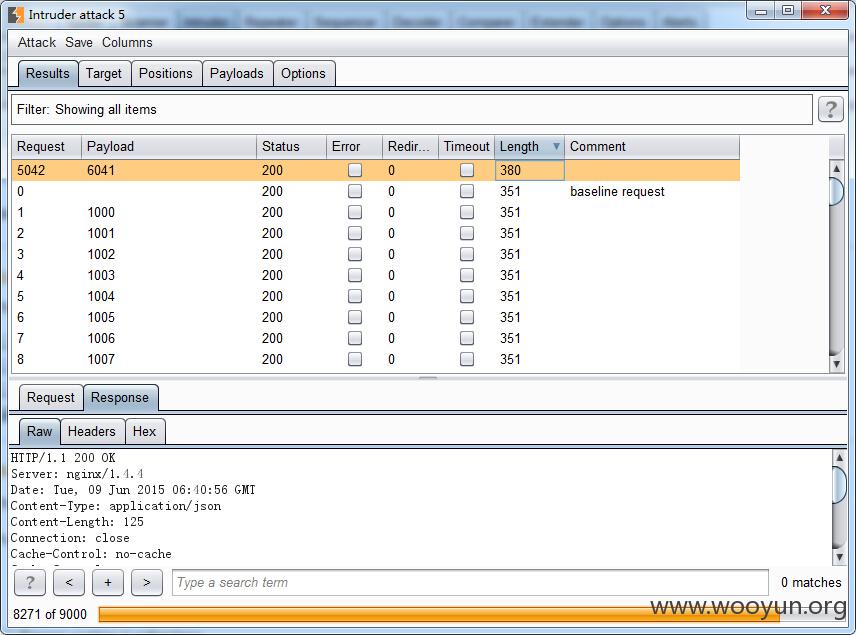The width and height of the screenshot is (856, 635).
Task: Click the plus search options button
Action: (108, 583)
